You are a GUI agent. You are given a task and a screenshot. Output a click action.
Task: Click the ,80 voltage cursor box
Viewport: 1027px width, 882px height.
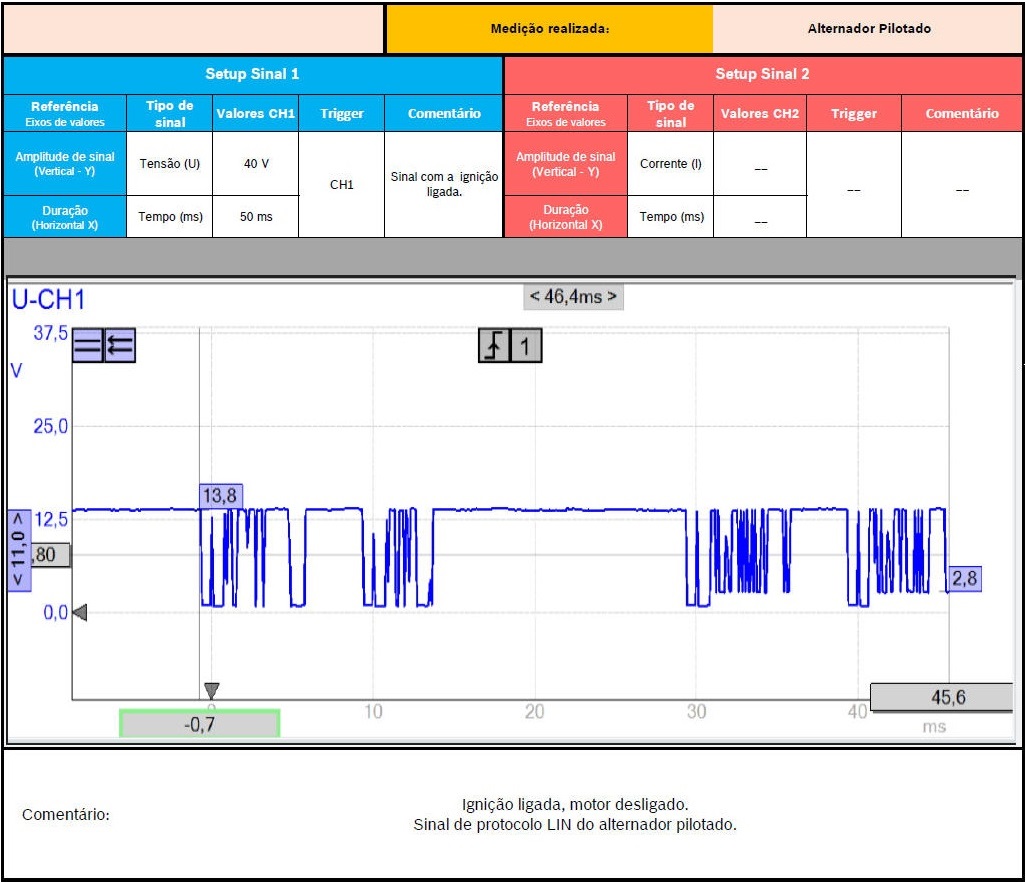(x=50, y=555)
